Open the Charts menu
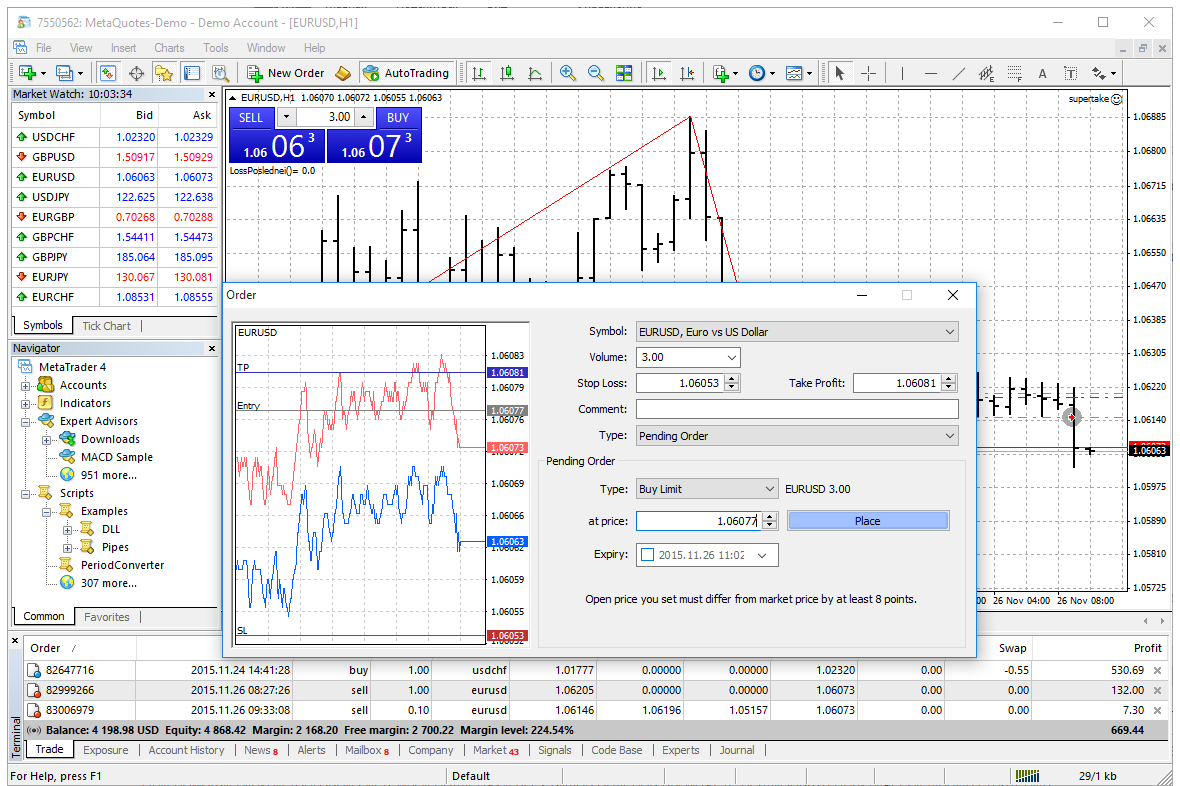This screenshot has width=1180, height=786. 169,48
